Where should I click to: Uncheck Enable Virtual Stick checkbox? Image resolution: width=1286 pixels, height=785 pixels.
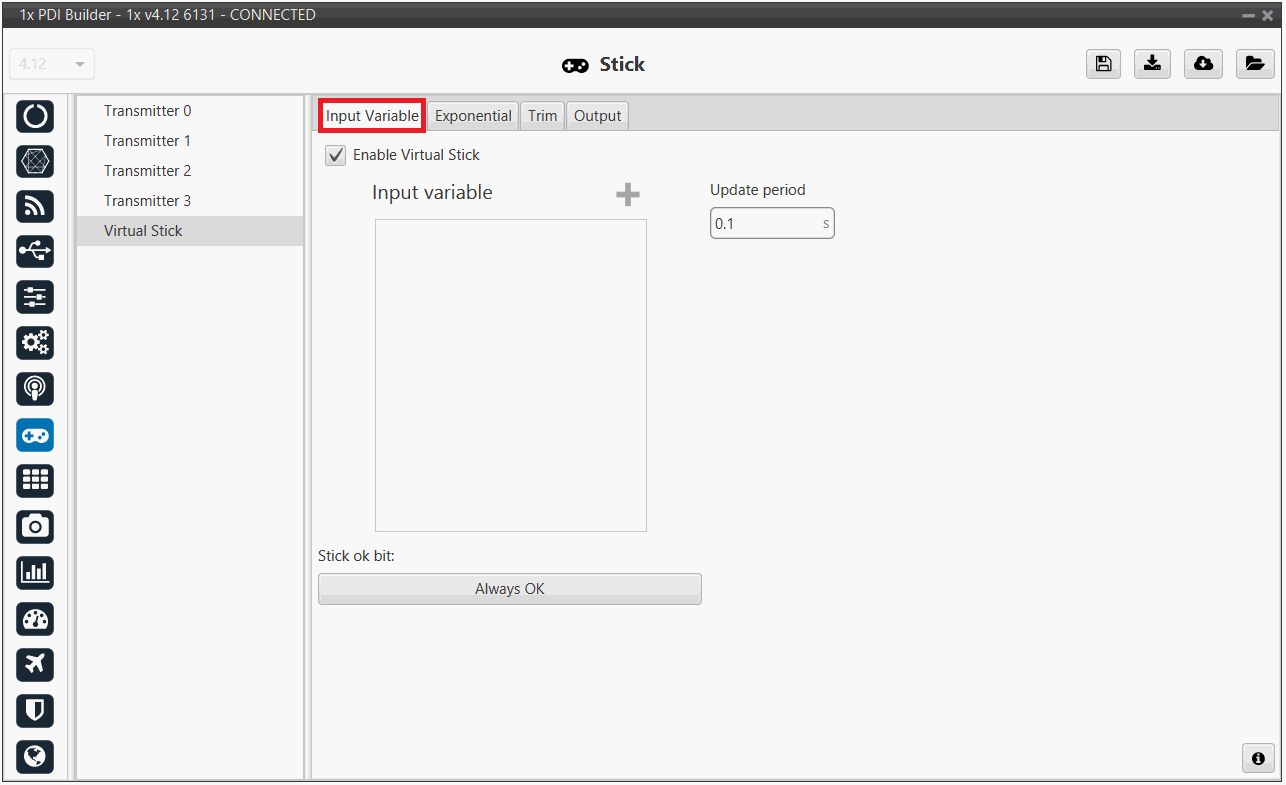pos(336,156)
